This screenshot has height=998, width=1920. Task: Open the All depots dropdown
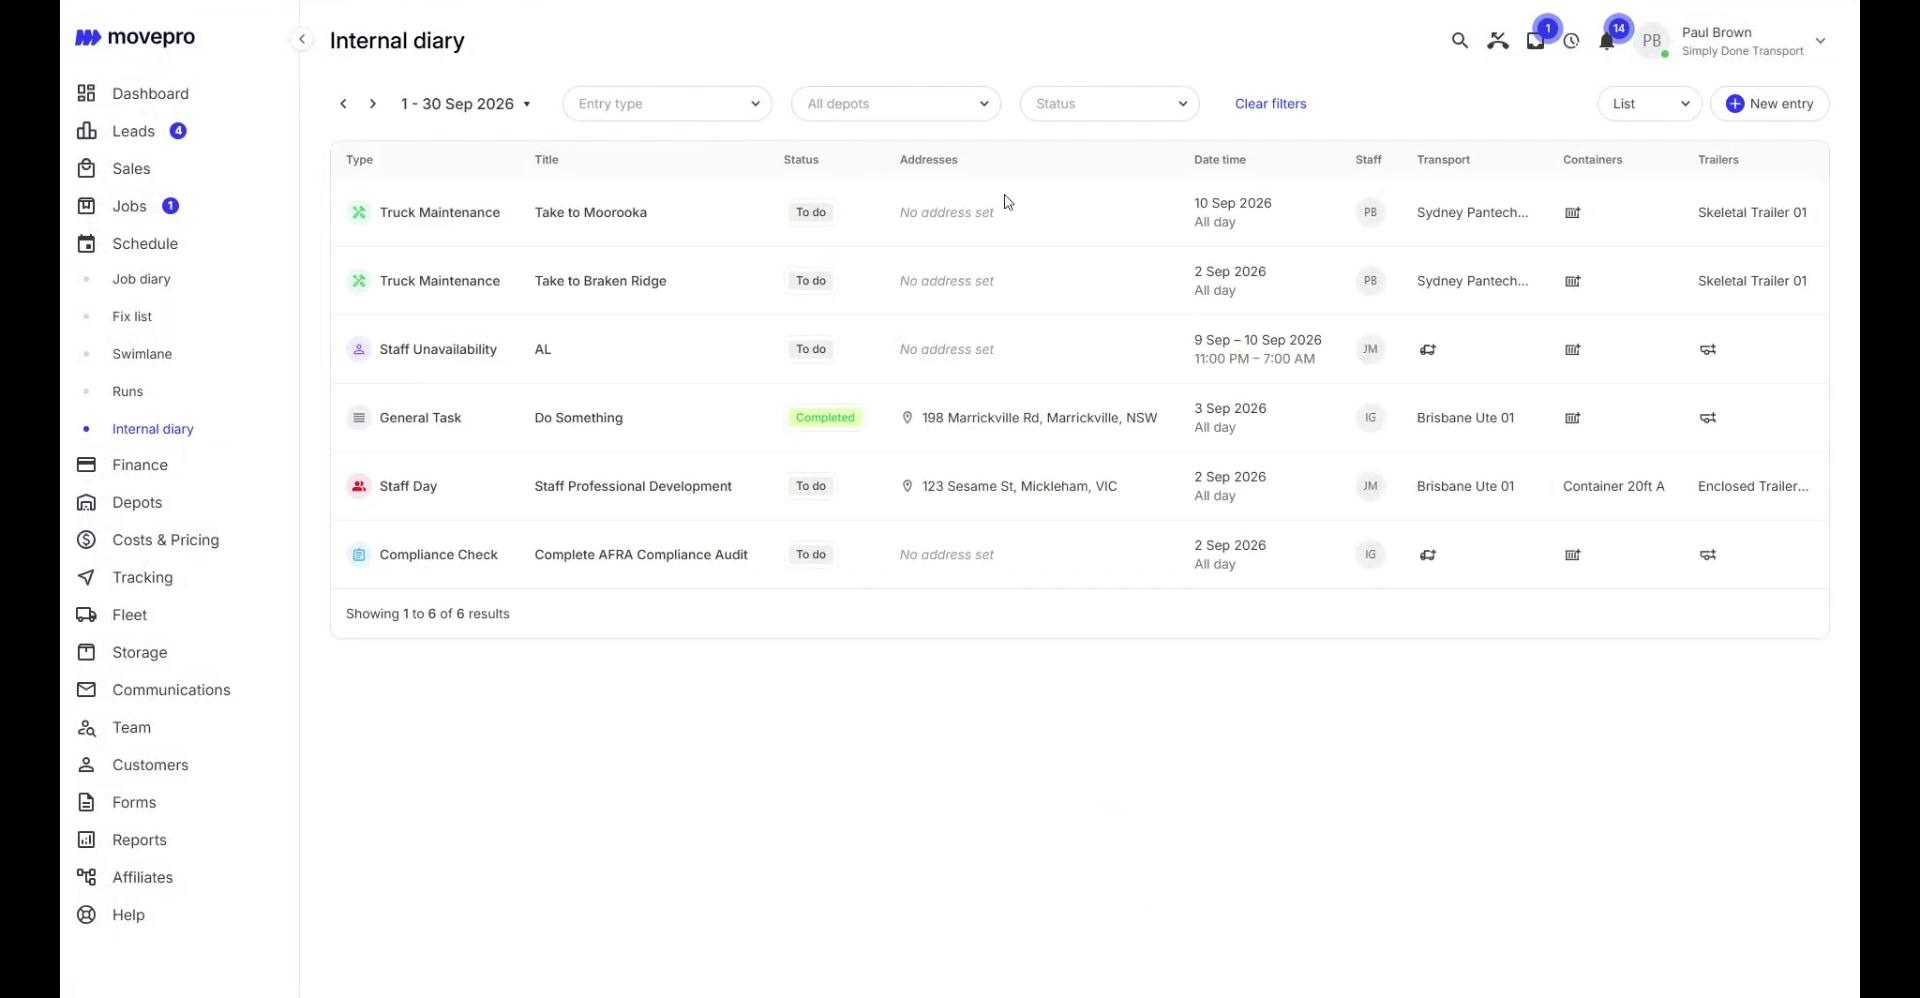896,104
